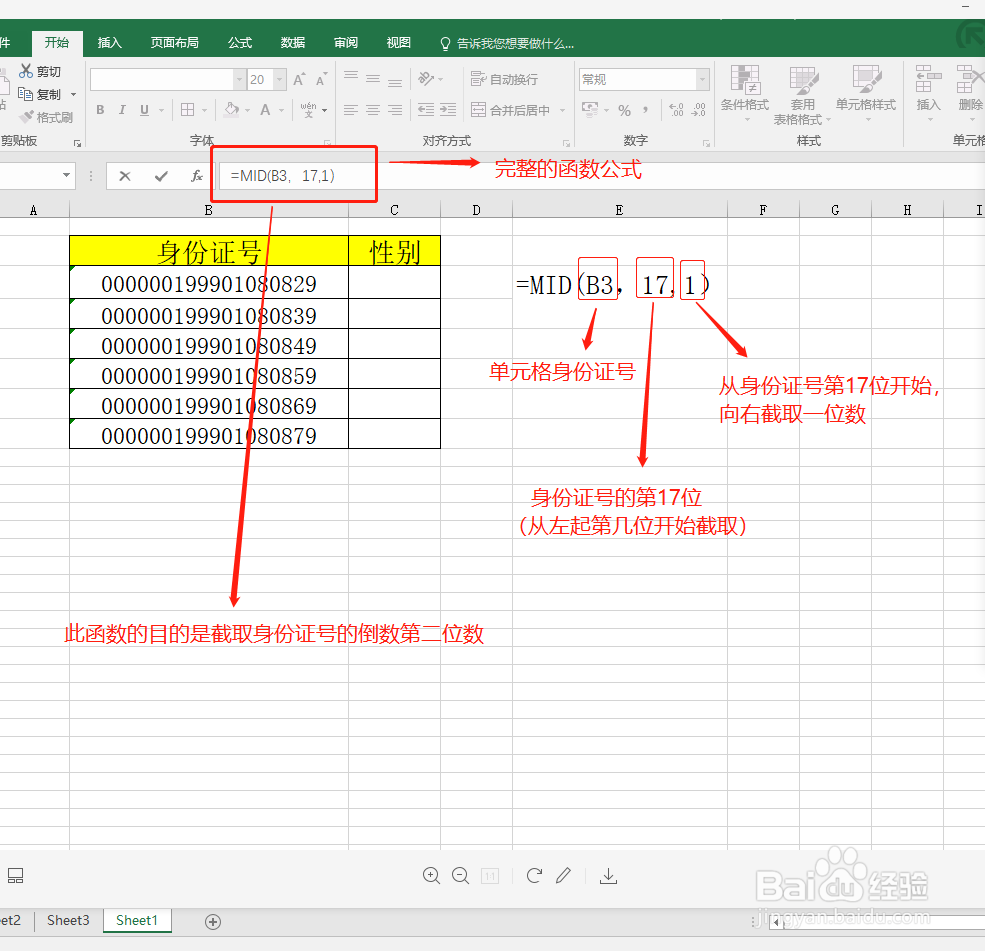Click the decrease decimal icon

click(699, 111)
